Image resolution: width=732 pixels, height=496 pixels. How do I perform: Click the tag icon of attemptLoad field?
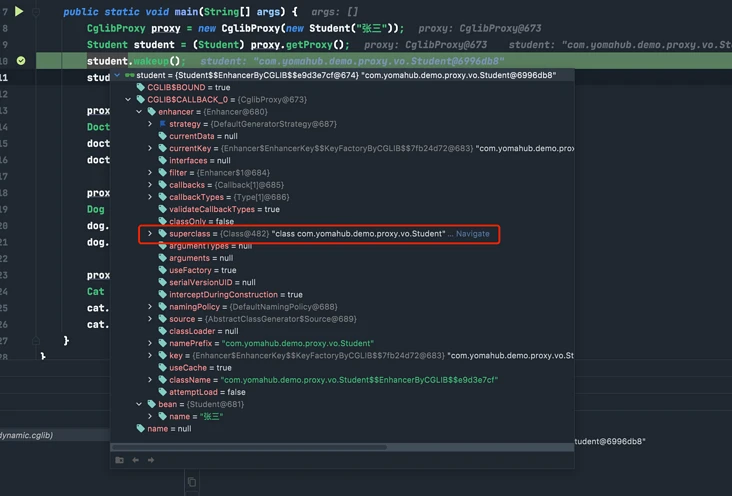(x=162, y=392)
